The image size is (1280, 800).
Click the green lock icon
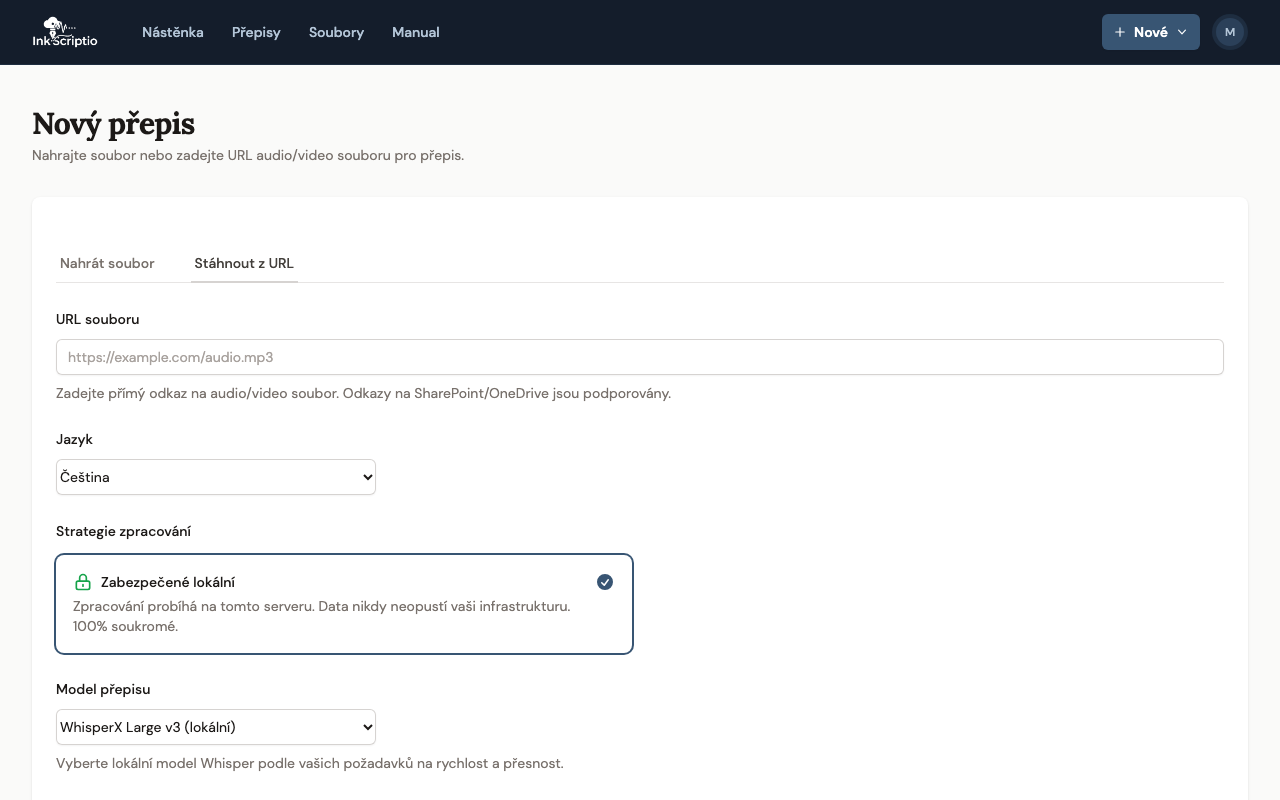click(x=83, y=582)
